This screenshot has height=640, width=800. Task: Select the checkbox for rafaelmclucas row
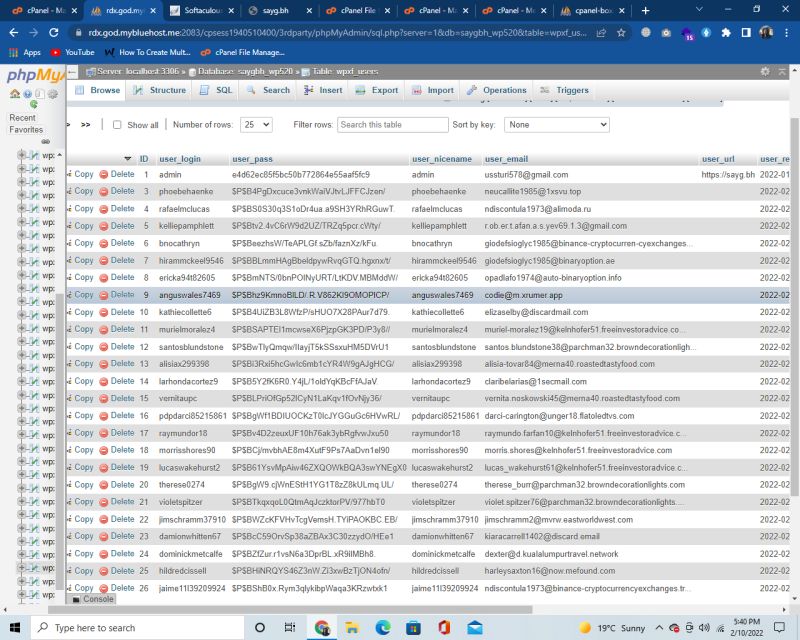click(x=66, y=208)
